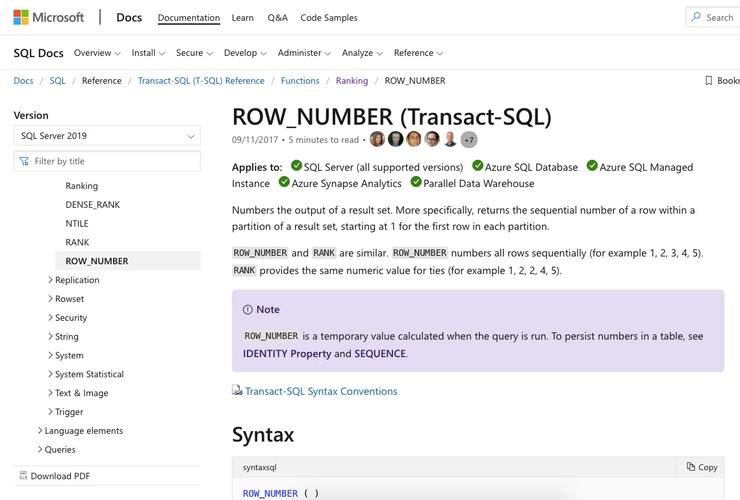Expand the Rowset tree node
This screenshot has height=500, width=740.
[x=50, y=298]
